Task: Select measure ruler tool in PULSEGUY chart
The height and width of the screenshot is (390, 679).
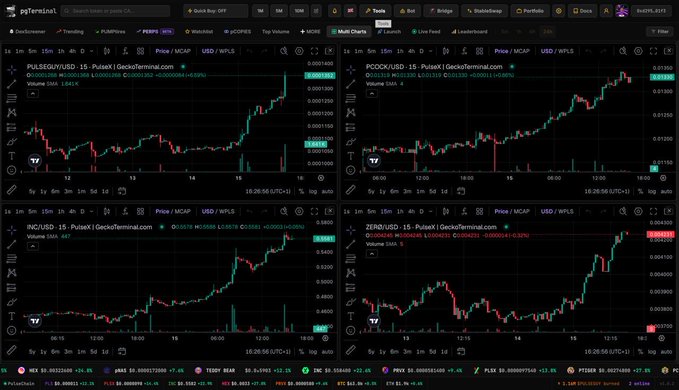Action: (x=12, y=190)
